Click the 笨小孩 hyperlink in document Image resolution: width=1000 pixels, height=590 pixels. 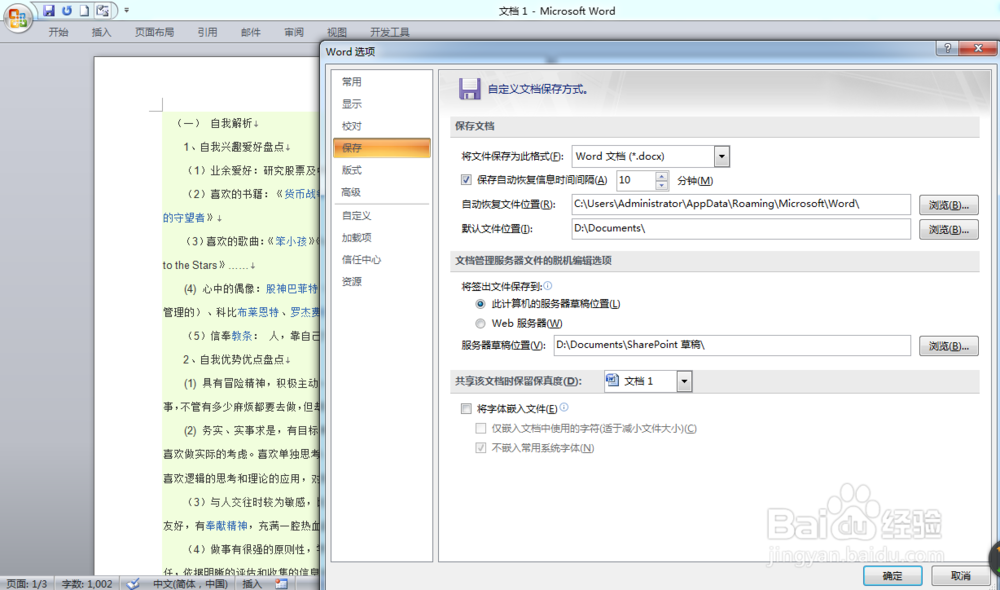[291, 241]
